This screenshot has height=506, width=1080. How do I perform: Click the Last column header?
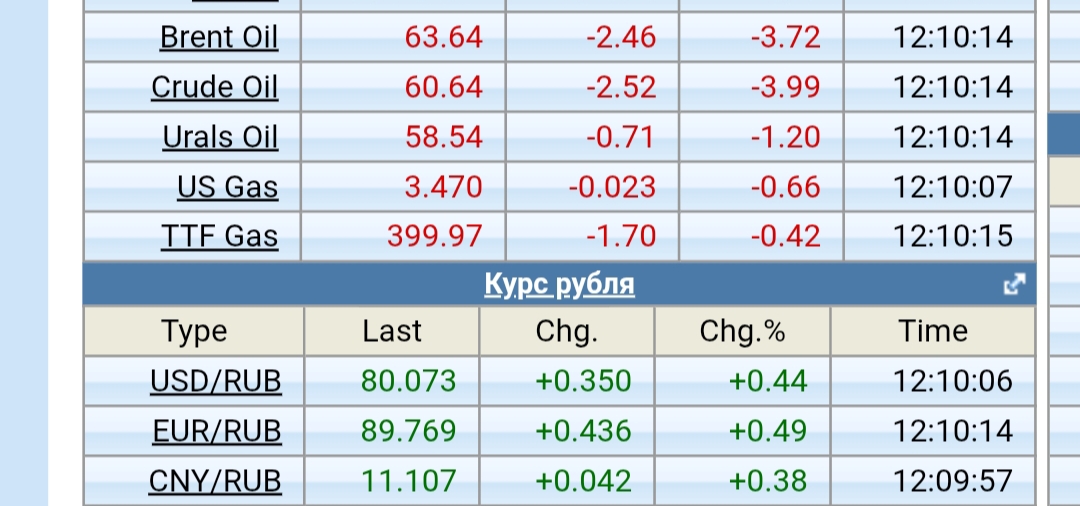click(392, 331)
